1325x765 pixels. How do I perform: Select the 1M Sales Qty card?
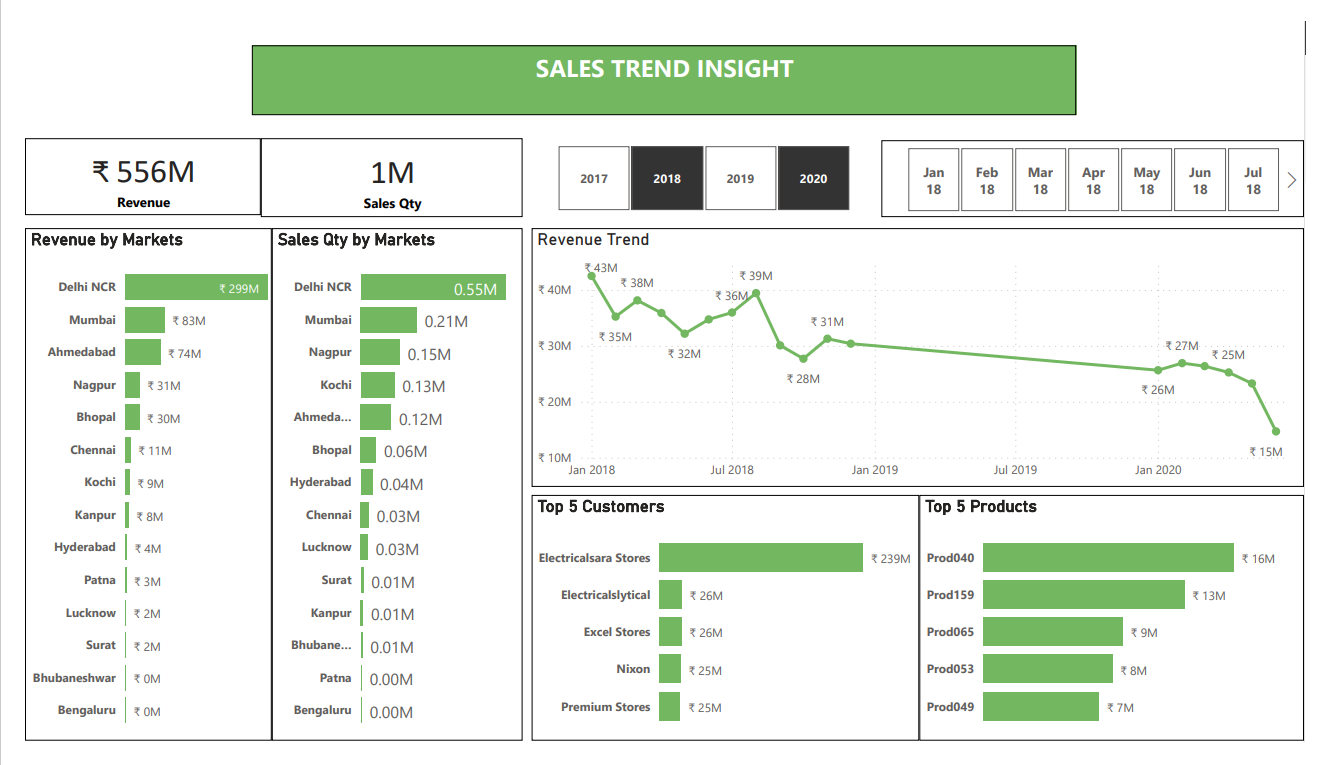[392, 178]
